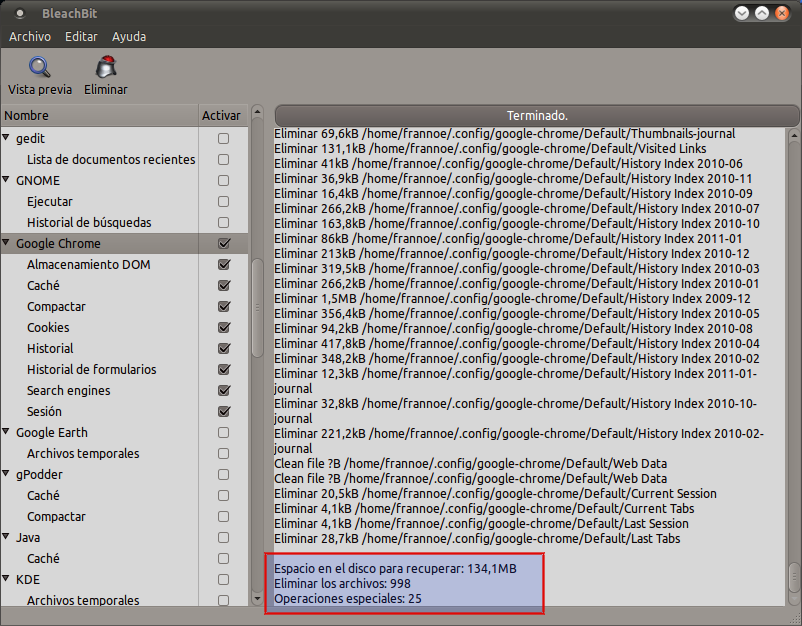Click the cleaner list scrollbar up arrow
802x626 pixels.
click(257, 111)
